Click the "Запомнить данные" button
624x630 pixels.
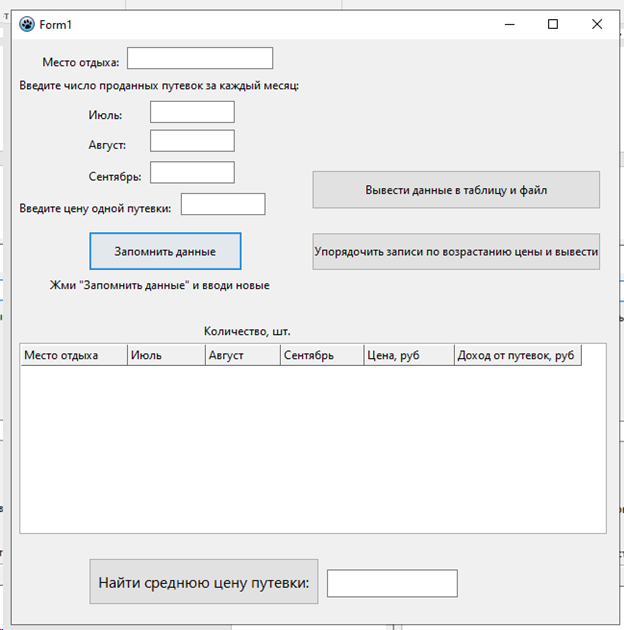pos(166,251)
